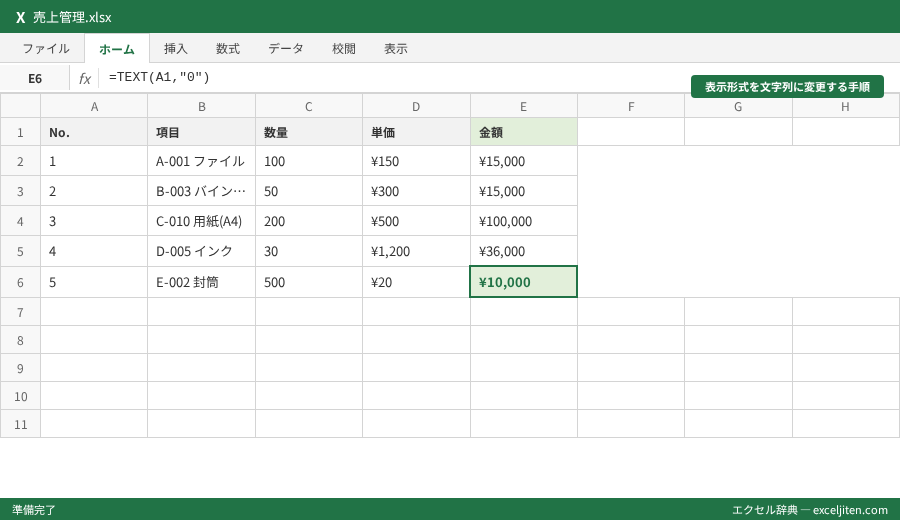Select column H header
Screen dimensions: 900x520
pos(845,107)
